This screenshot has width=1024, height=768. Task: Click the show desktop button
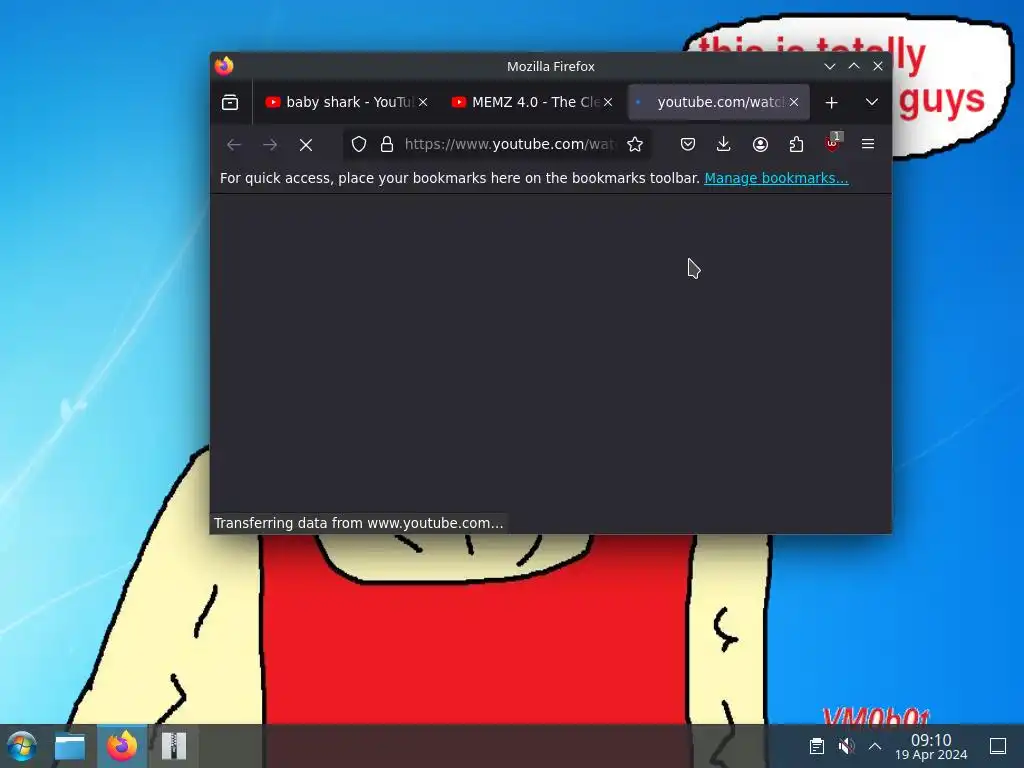[998, 746]
